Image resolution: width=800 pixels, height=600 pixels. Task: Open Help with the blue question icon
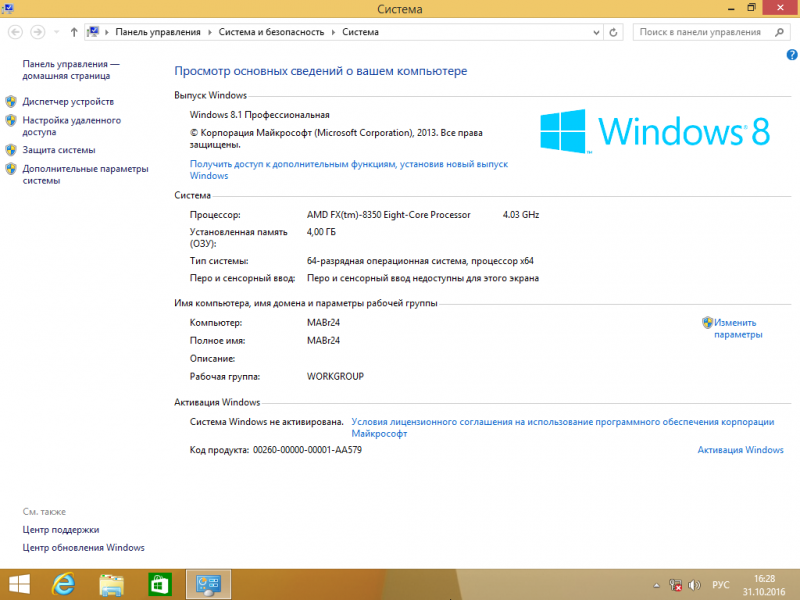(x=792, y=55)
